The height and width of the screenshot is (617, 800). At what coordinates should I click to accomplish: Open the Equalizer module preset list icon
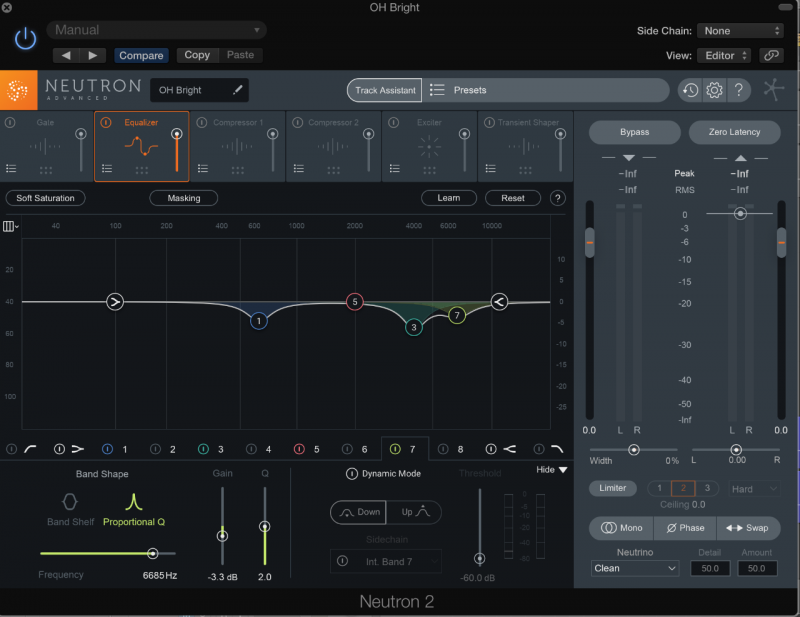[x=107, y=168]
